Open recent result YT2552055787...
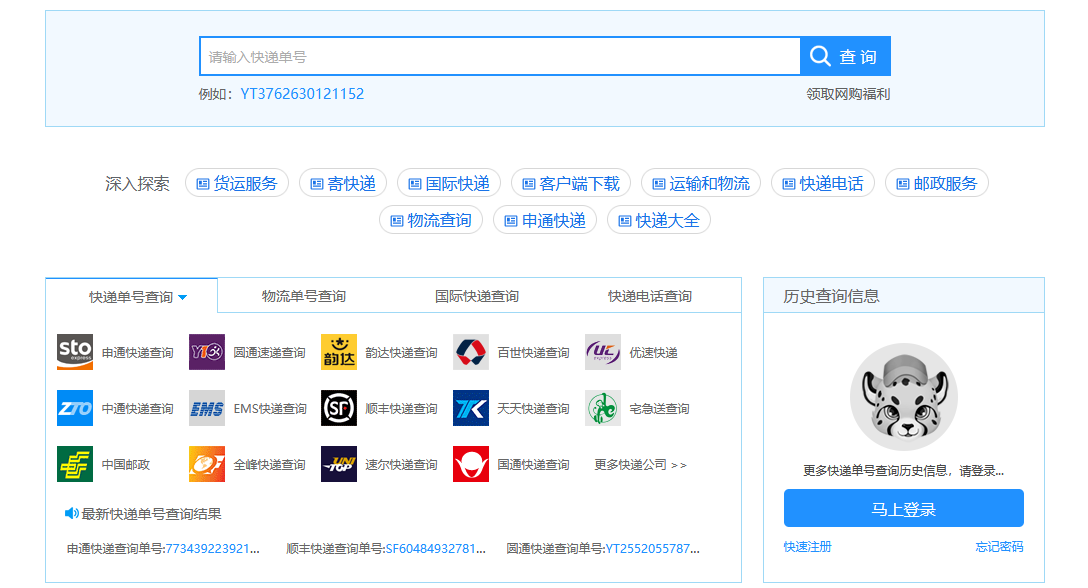Viewport: 1088px width, 588px height. point(652,548)
